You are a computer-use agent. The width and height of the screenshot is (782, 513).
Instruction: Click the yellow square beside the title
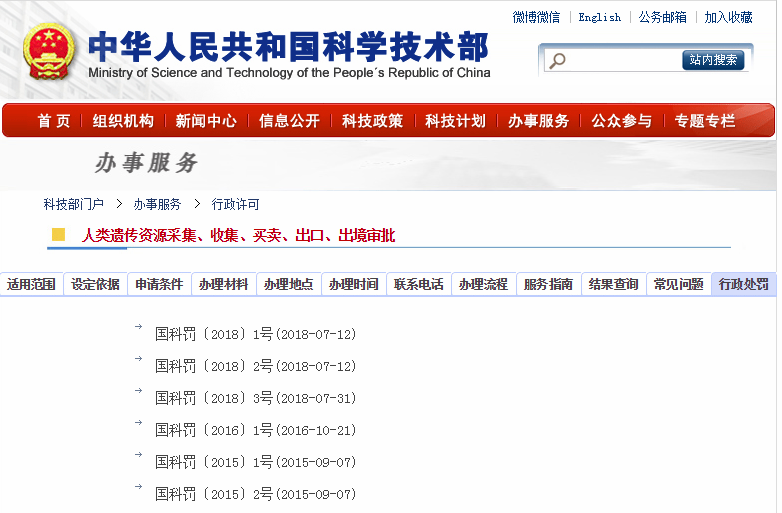click(x=58, y=235)
